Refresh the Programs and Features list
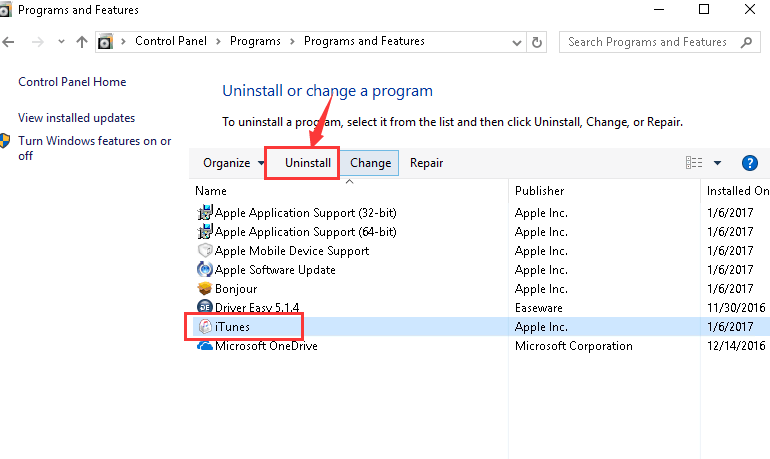770x459 pixels. (x=538, y=42)
